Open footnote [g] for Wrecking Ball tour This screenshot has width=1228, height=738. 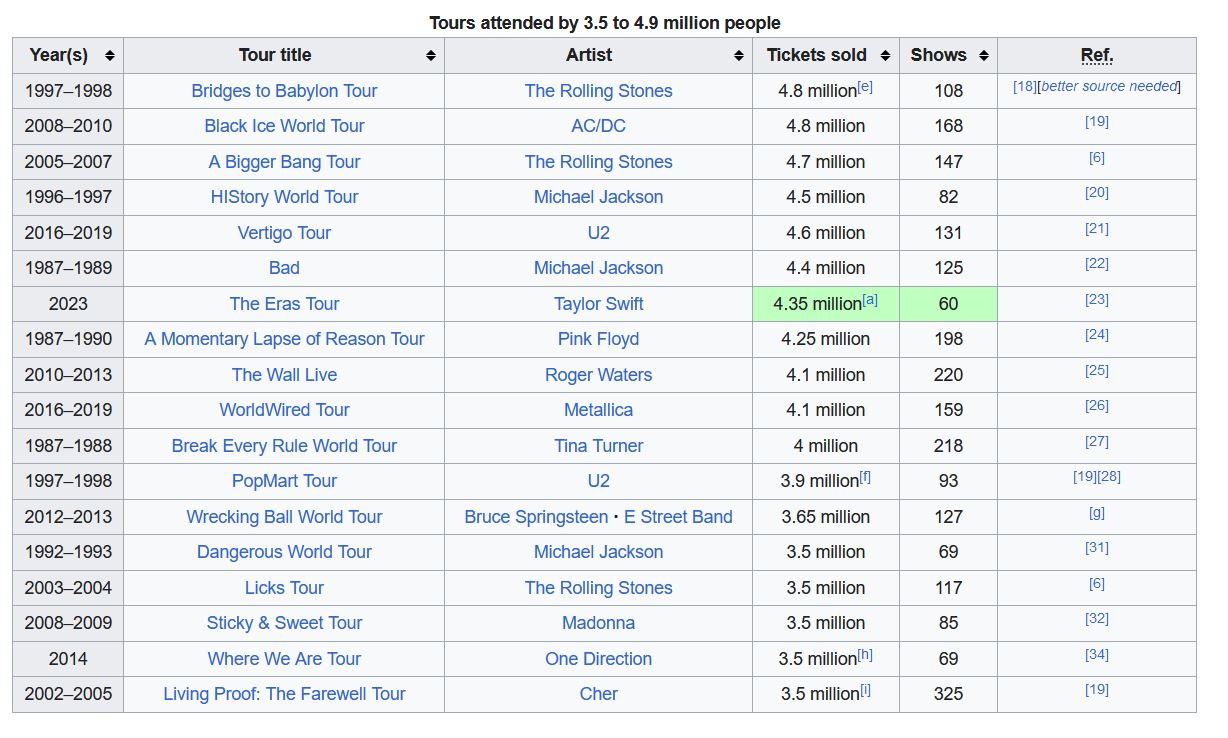pos(1096,513)
